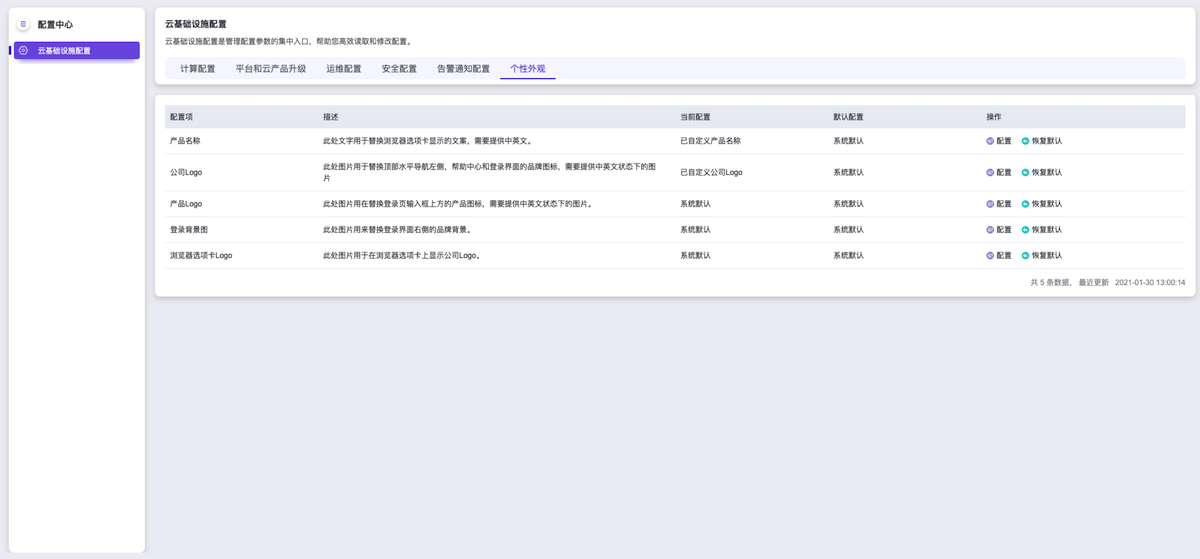This screenshot has height=559, width=1200.
Task: Click the 云基础设施配置 sidebar gear icon
Action: pos(24,50)
